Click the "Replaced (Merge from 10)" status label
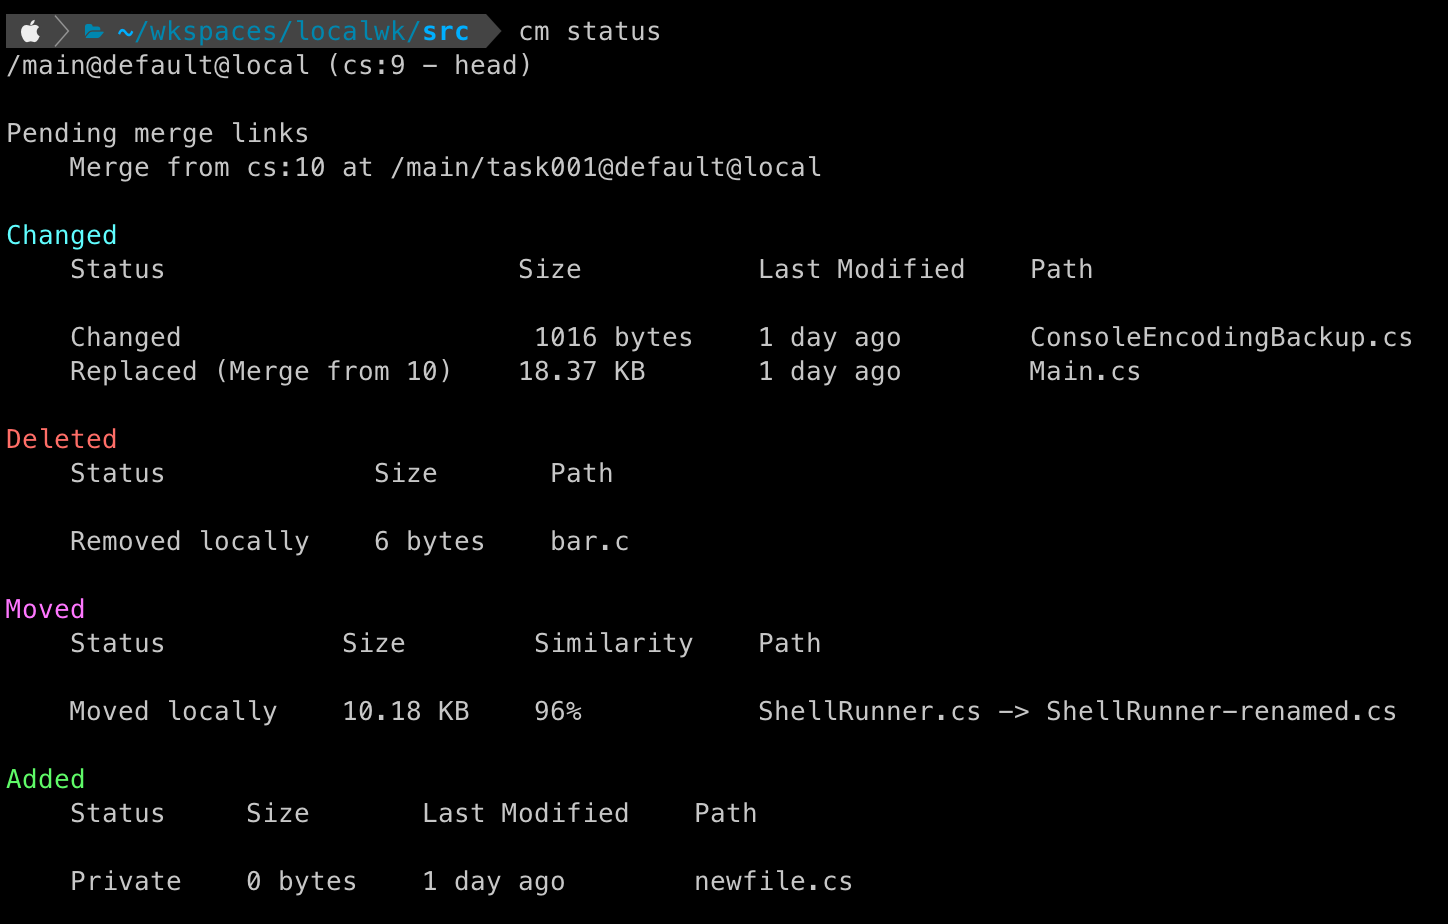This screenshot has width=1448, height=924. [260, 371]
